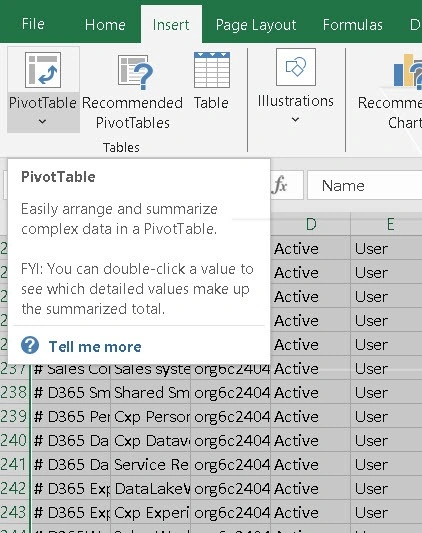Click the PivotTable icon
Image resolution: width=422 pixels, height=533 pixels.
coord(43,70)
